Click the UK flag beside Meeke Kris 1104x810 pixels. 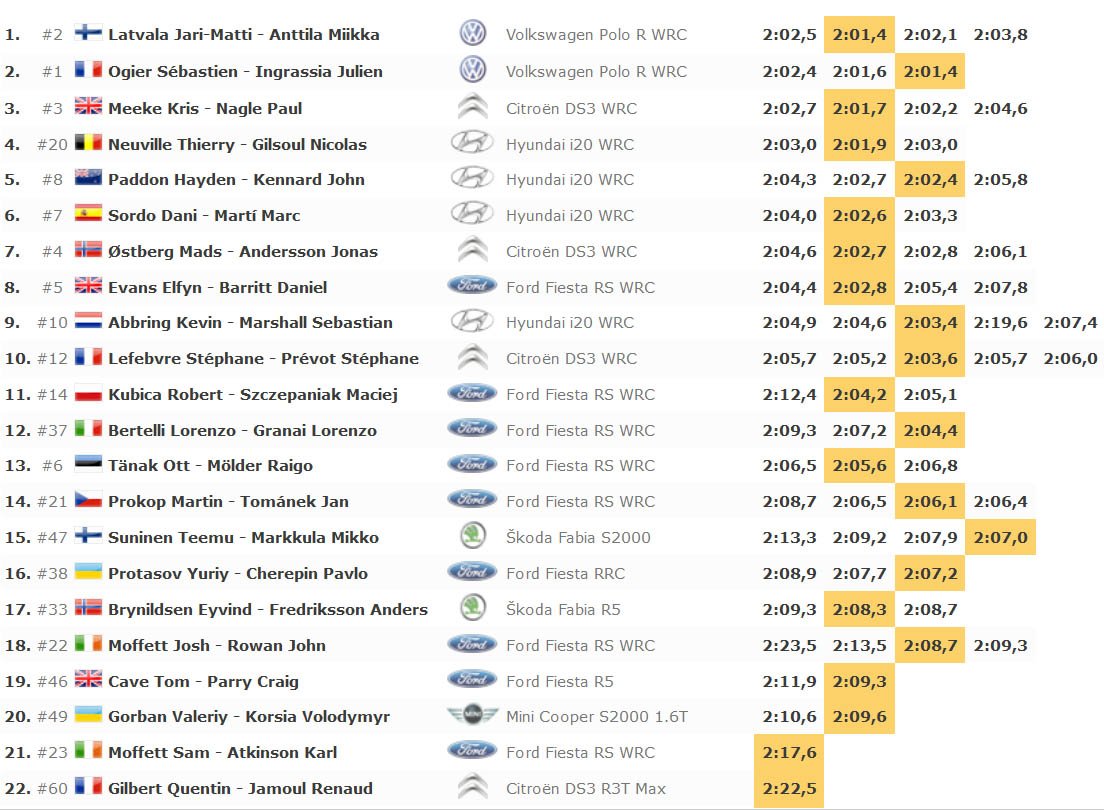tap(88, 106)
